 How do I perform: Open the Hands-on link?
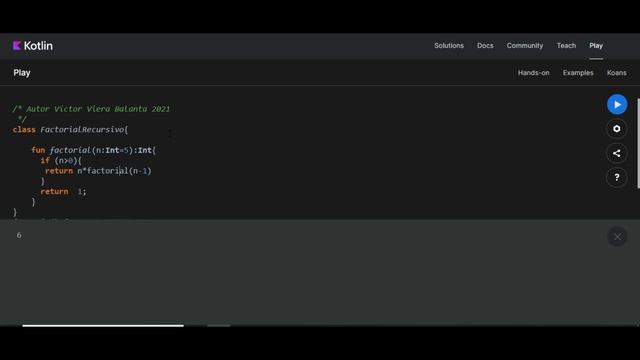click(533, 73)
